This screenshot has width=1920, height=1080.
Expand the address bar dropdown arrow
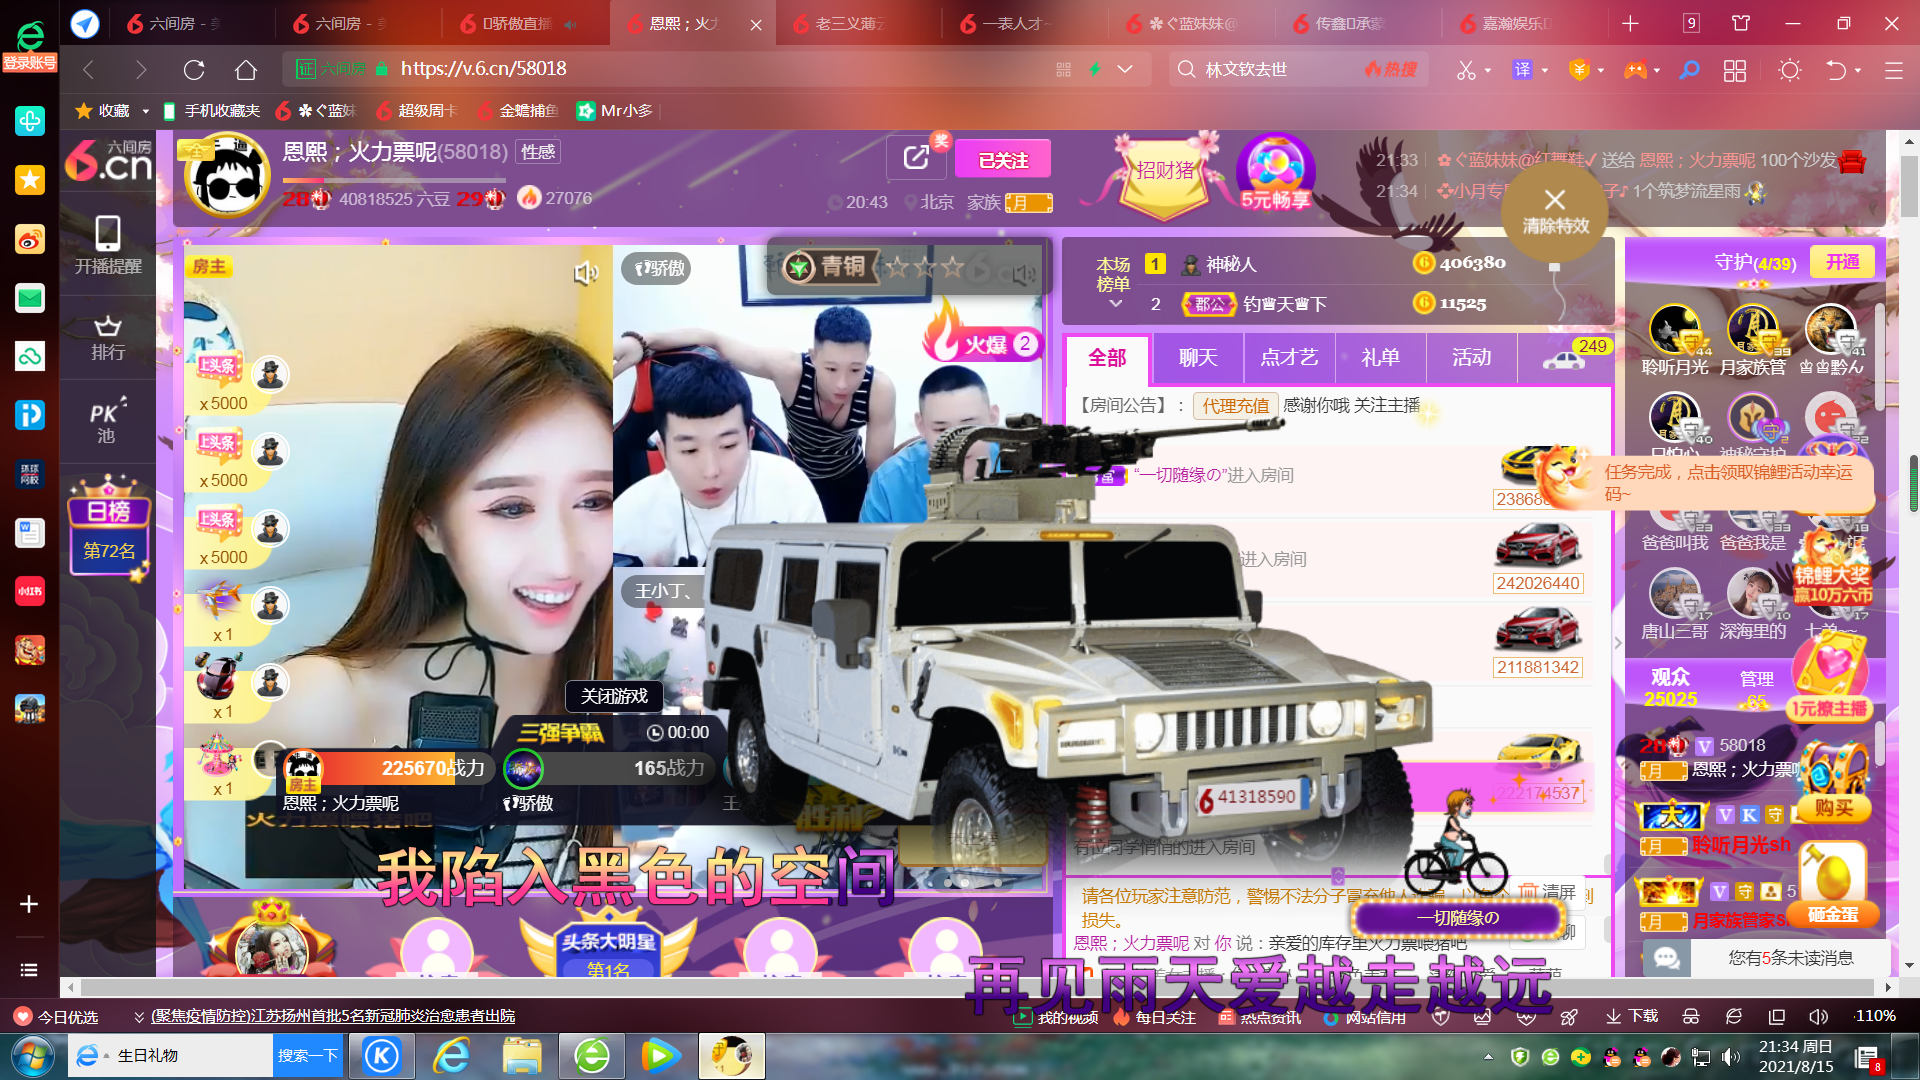click(x=1125, y=69)
